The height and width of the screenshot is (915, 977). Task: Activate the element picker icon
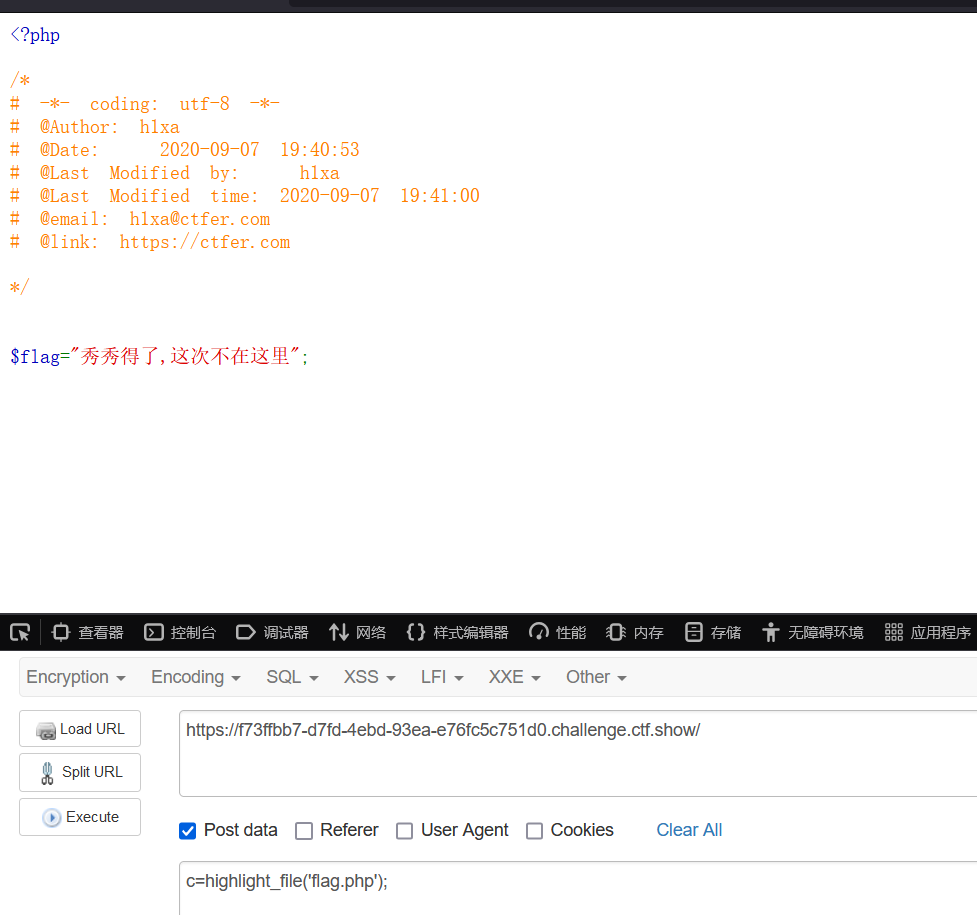click(20, 632)
